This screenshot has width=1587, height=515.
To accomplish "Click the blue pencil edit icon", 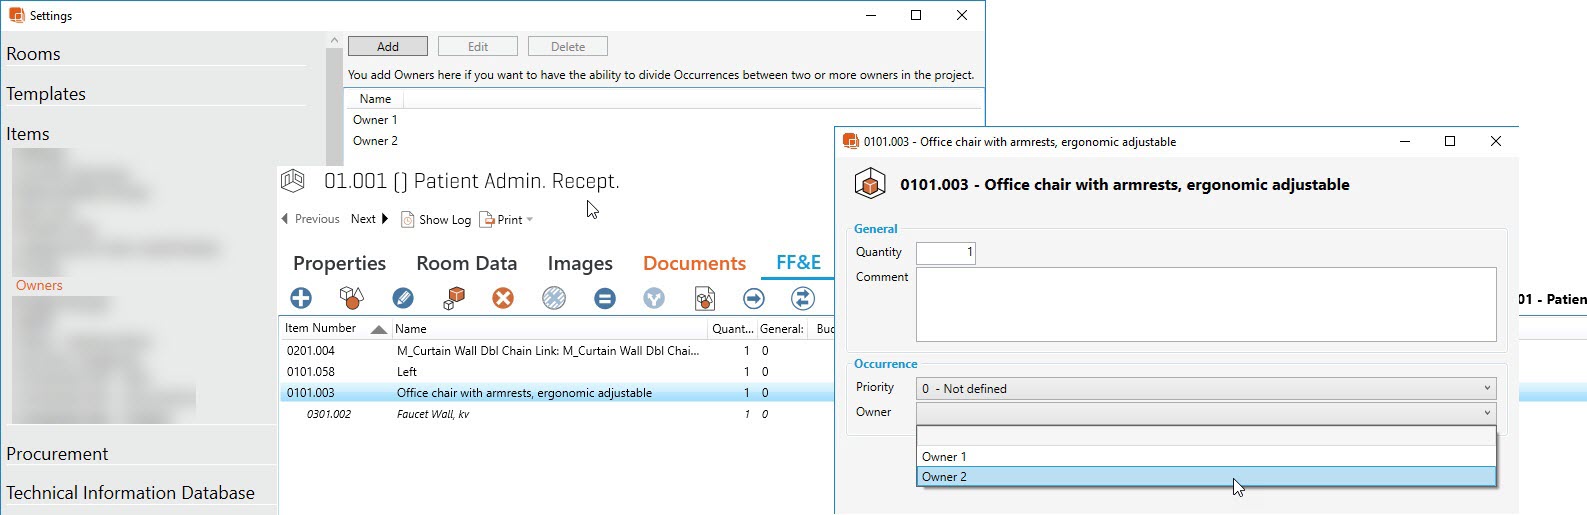I will (x=403, y=298).
